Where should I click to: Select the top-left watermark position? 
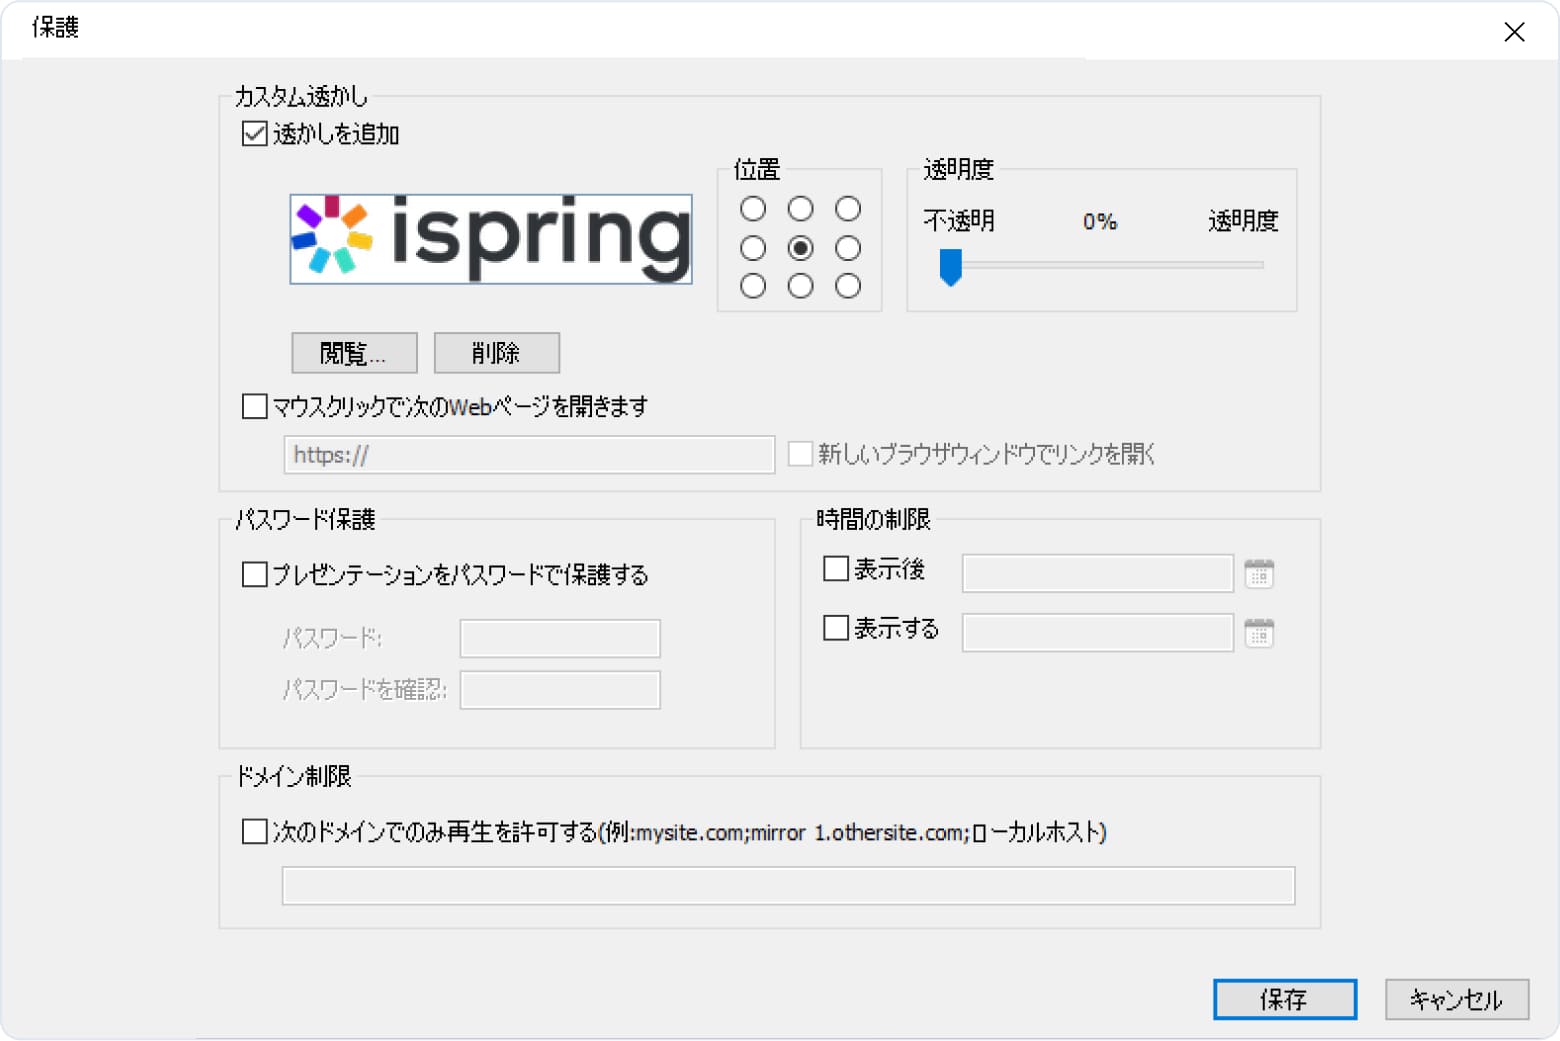[753, 209]
